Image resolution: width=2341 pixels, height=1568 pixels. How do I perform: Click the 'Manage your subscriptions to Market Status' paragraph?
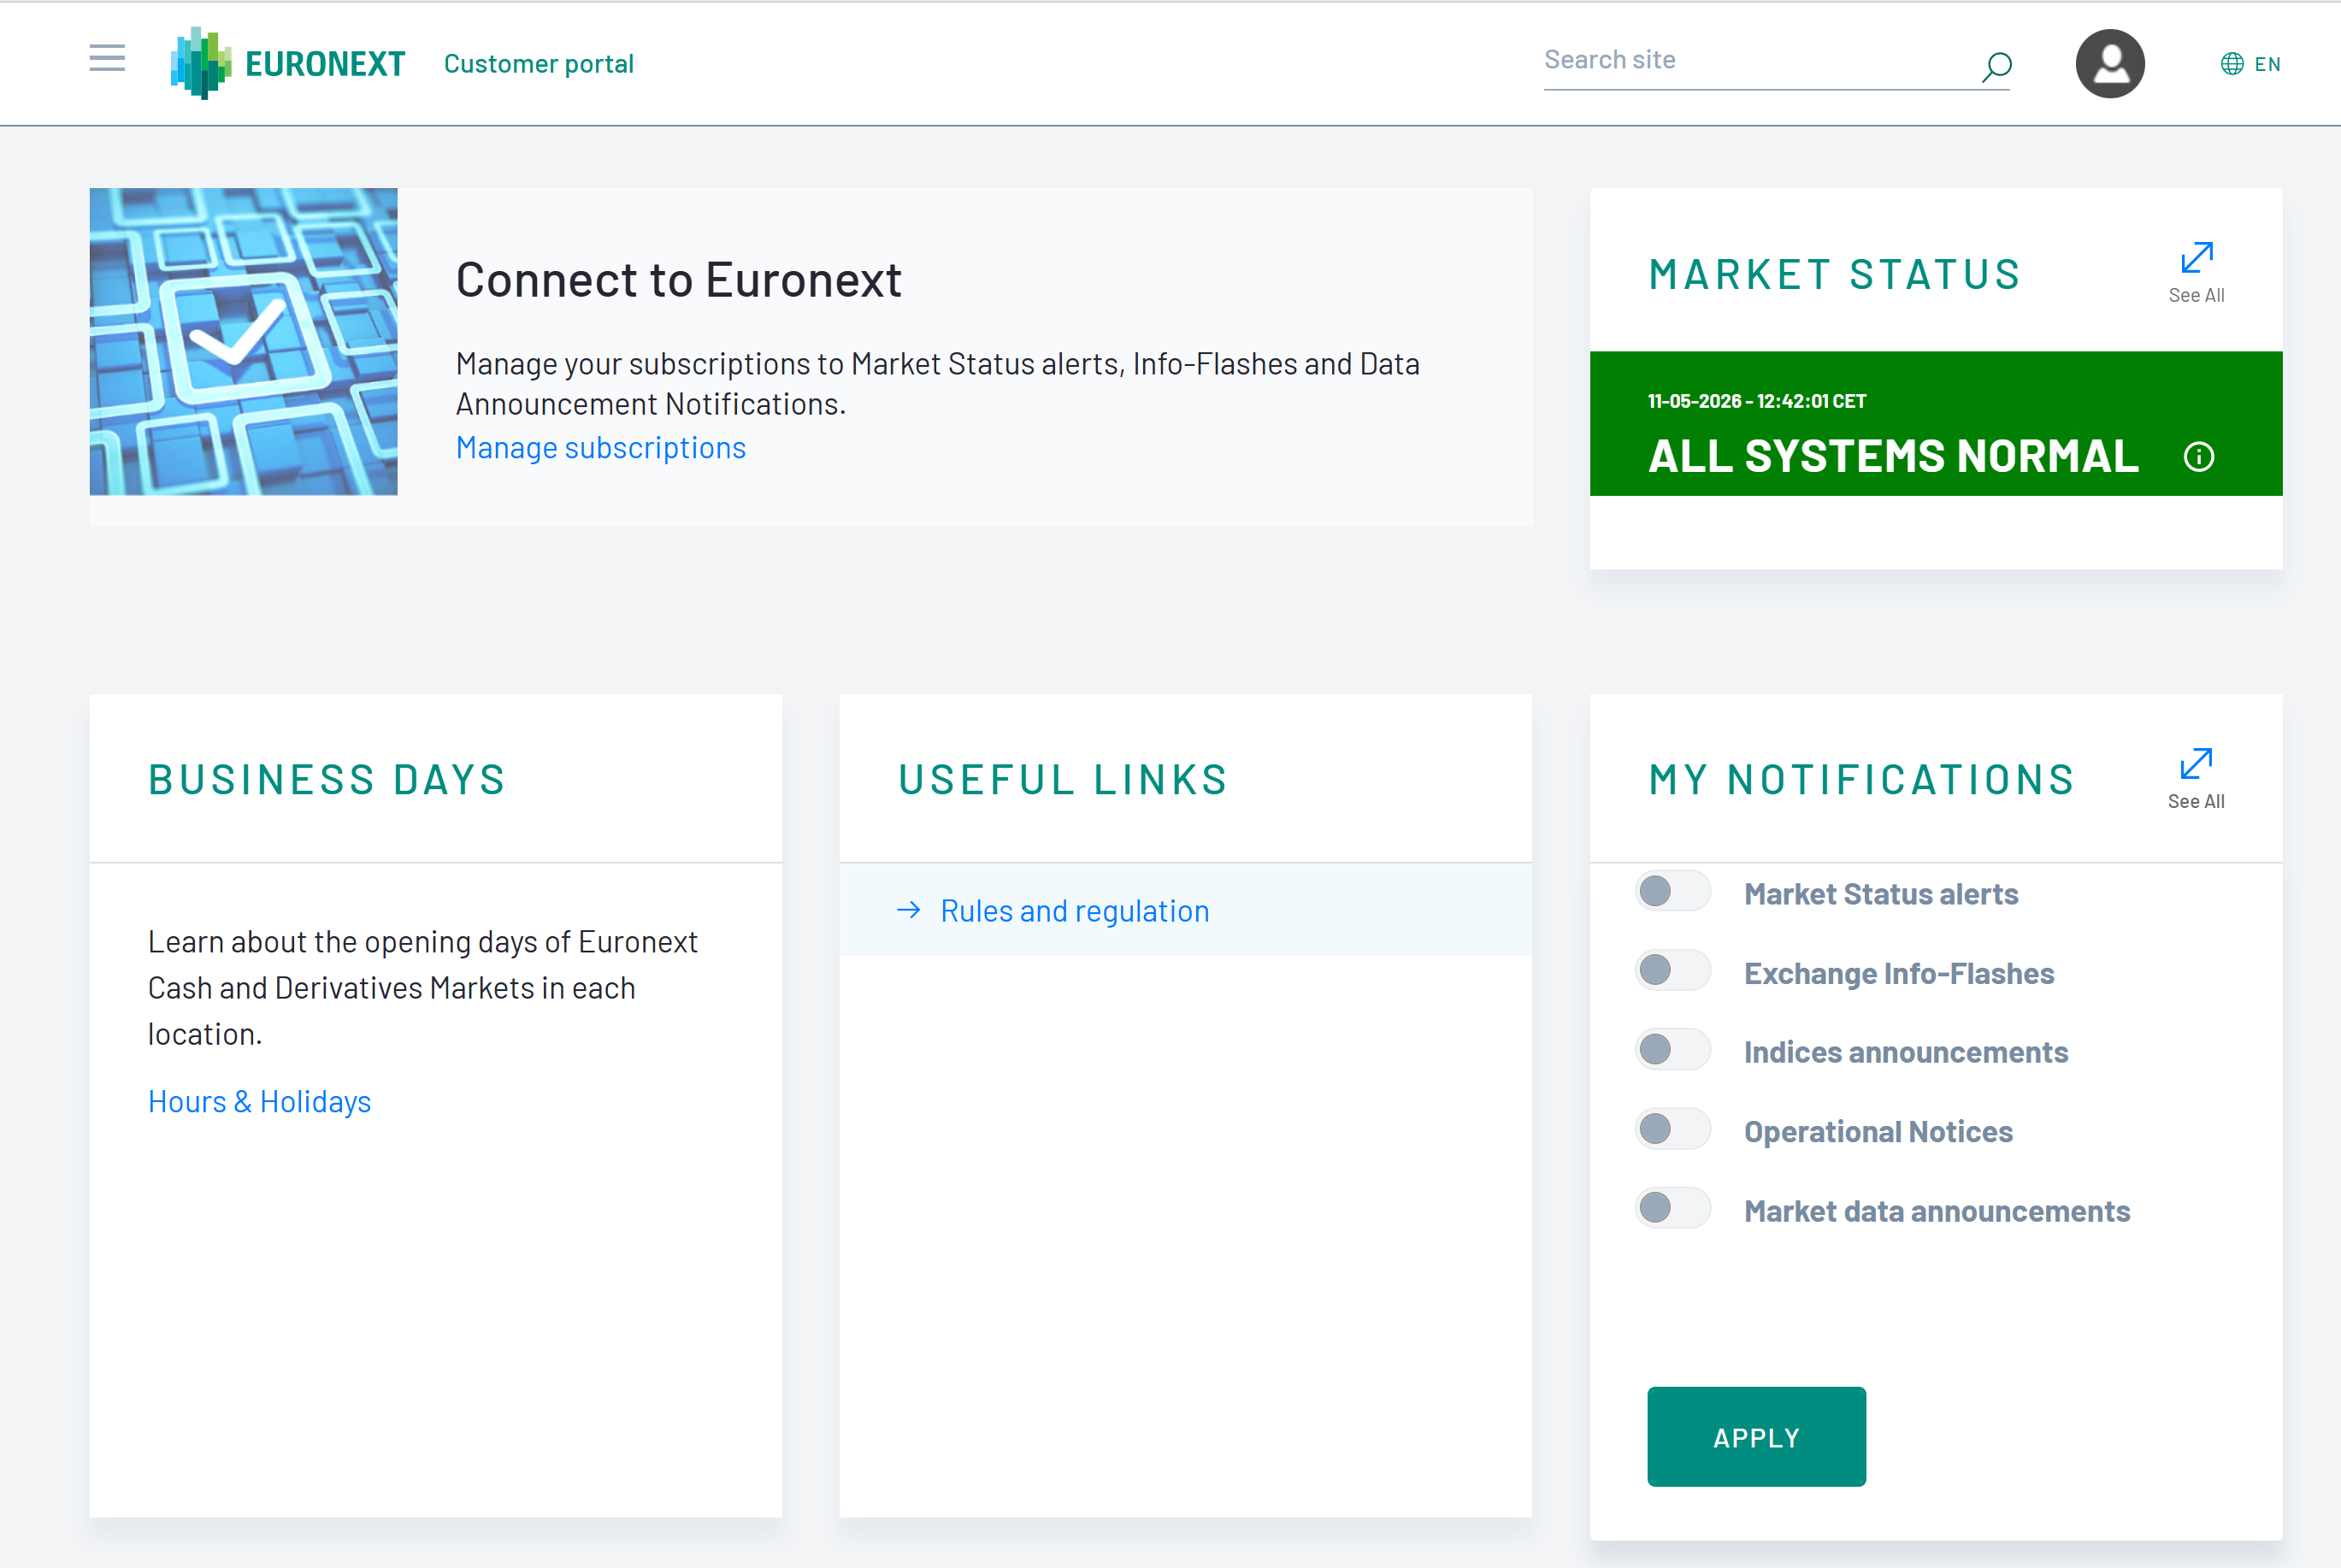tap(938, 383)
